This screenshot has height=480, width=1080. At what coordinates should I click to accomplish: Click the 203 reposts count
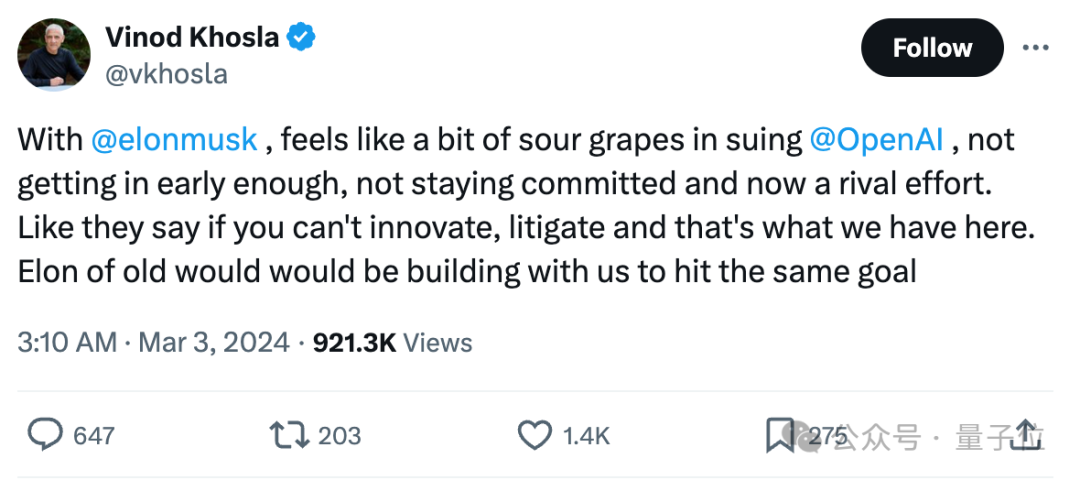[x=339, y=436]
